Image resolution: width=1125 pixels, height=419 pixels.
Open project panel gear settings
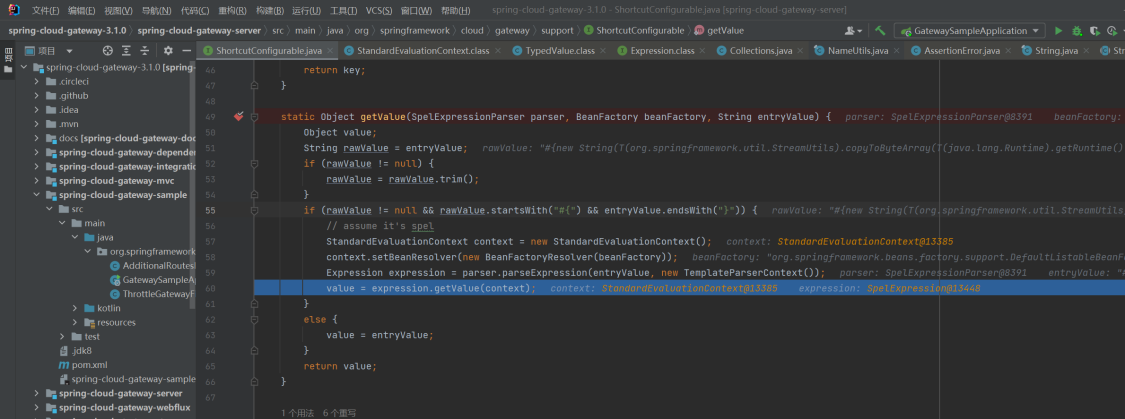169,50
